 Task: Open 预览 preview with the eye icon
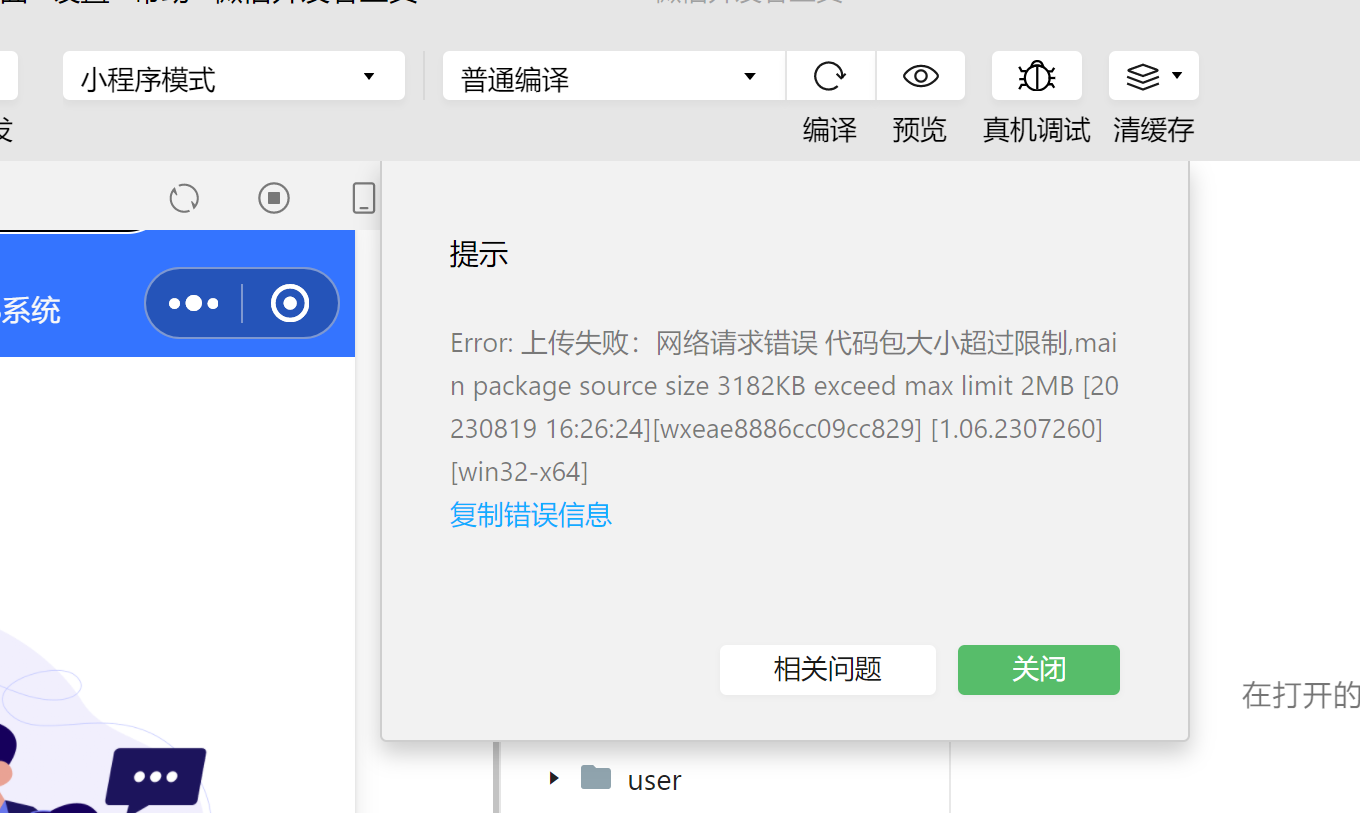[x=919, y=76]
